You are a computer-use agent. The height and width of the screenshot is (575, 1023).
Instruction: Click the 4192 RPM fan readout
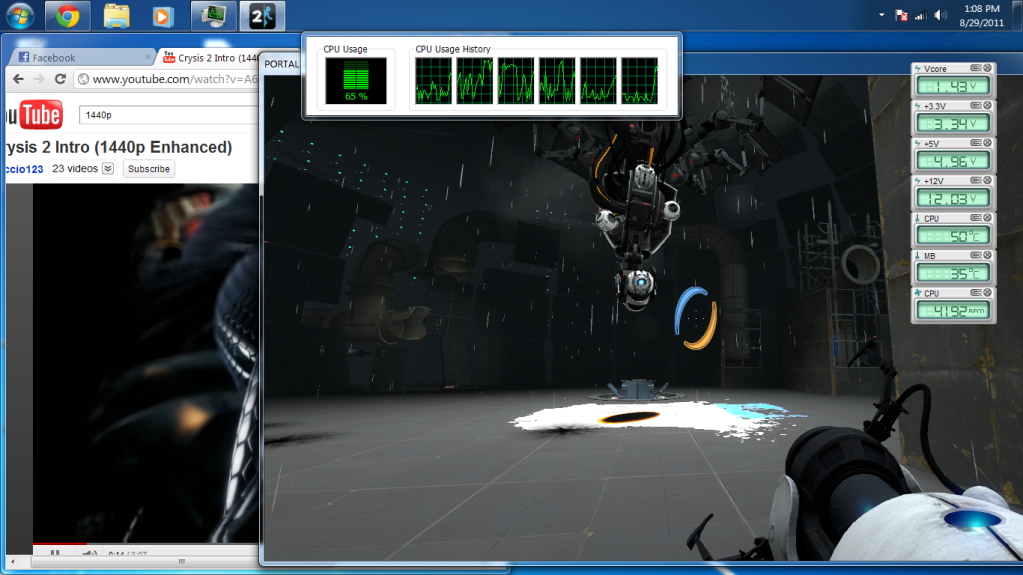[x=953, y=311]
